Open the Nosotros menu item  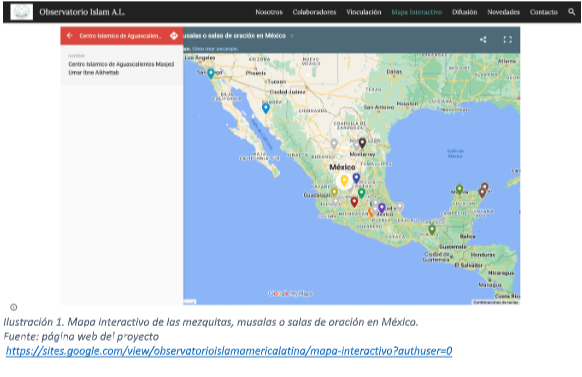(x=269, y=12)
